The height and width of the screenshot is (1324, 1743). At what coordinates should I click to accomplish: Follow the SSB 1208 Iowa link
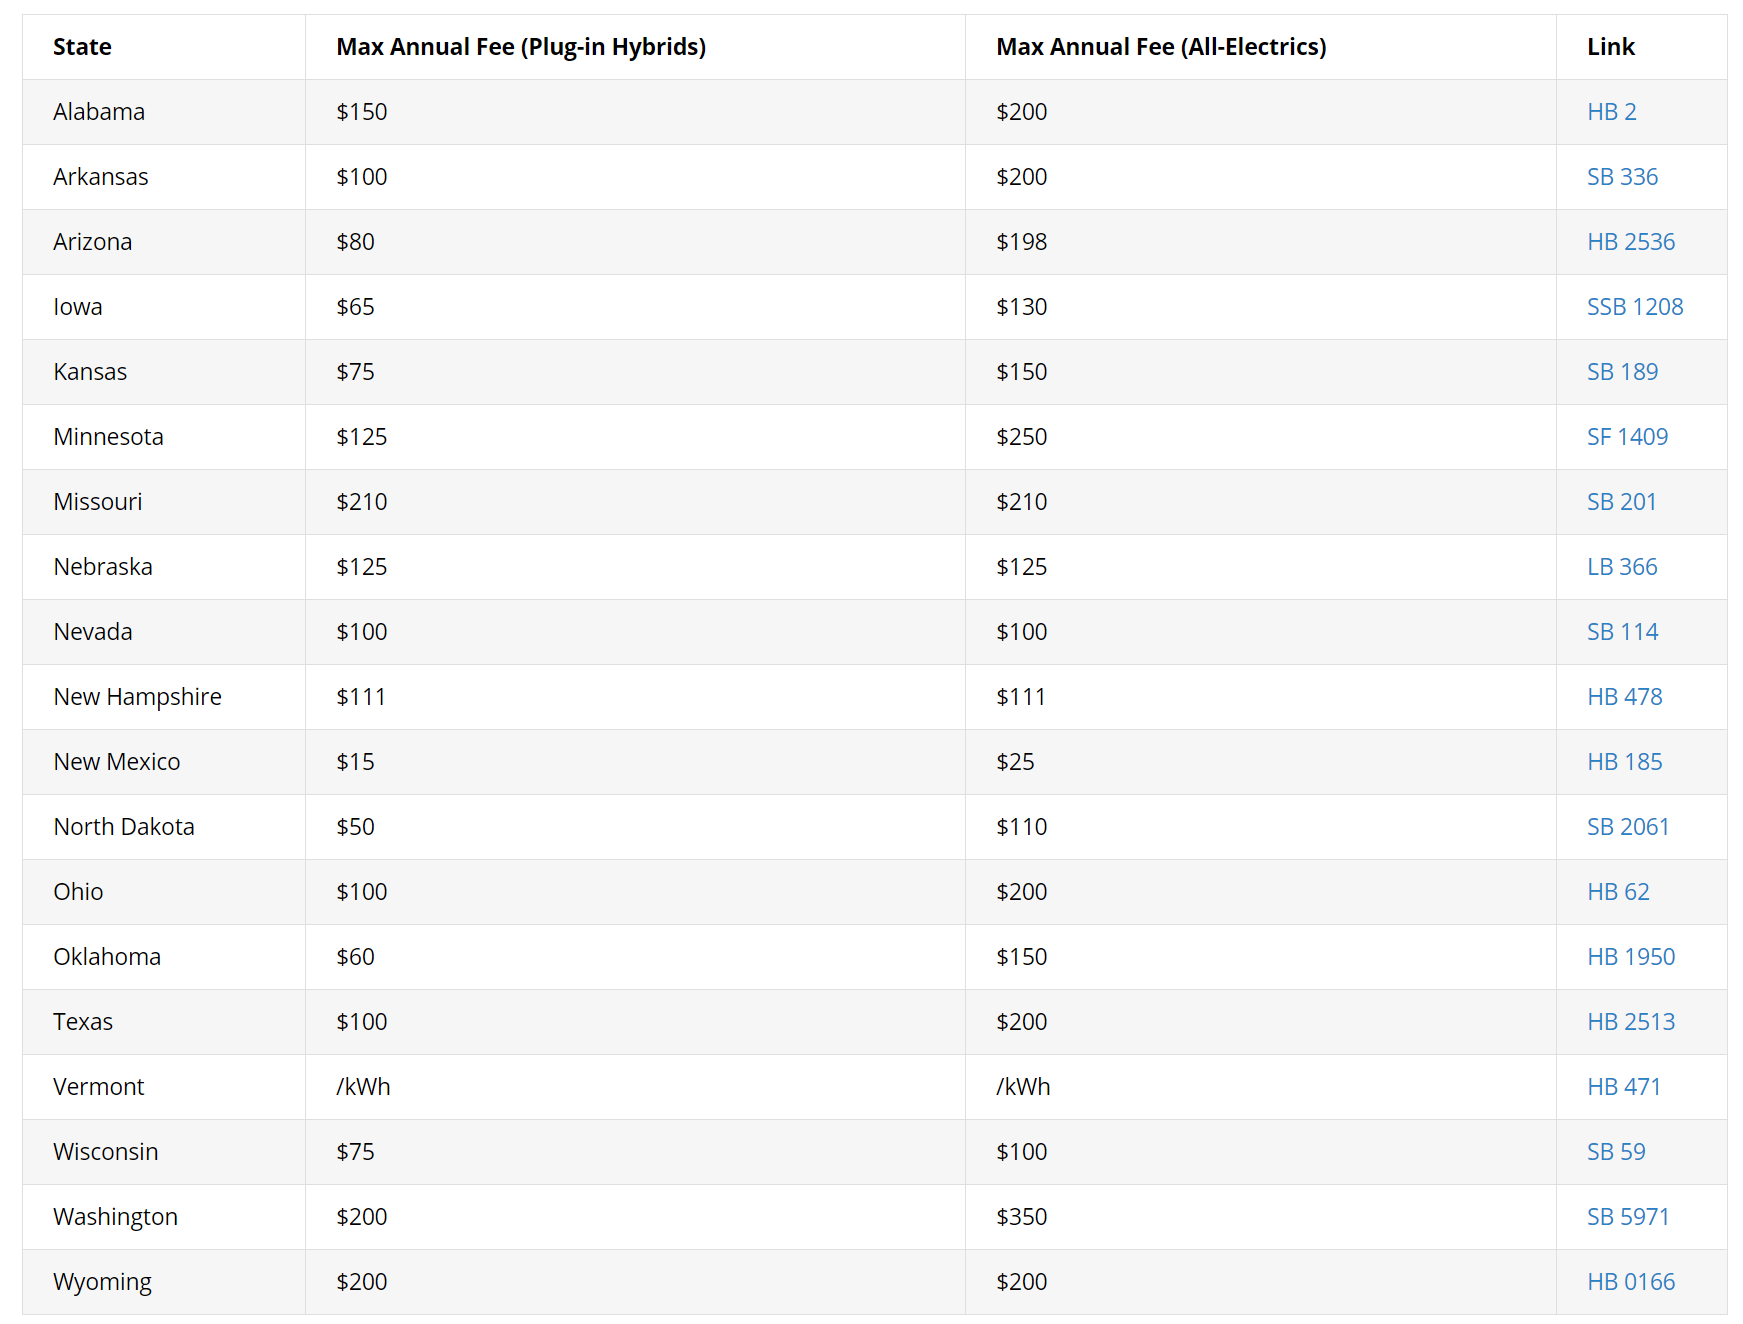(1634, 307)
